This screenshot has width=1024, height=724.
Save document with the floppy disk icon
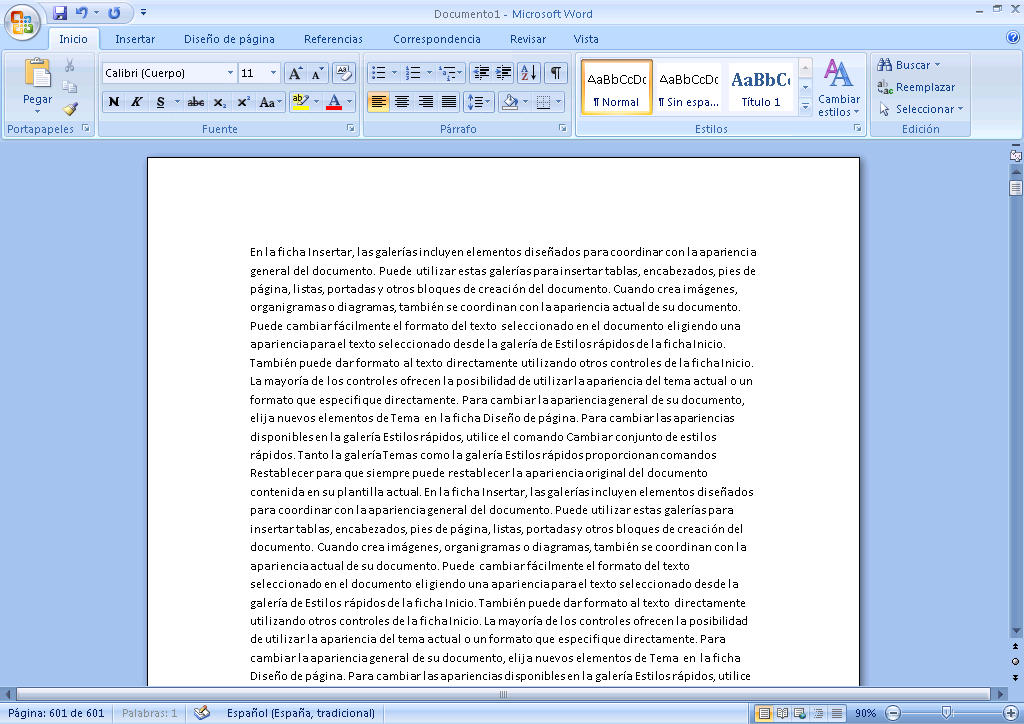[60, 12]
